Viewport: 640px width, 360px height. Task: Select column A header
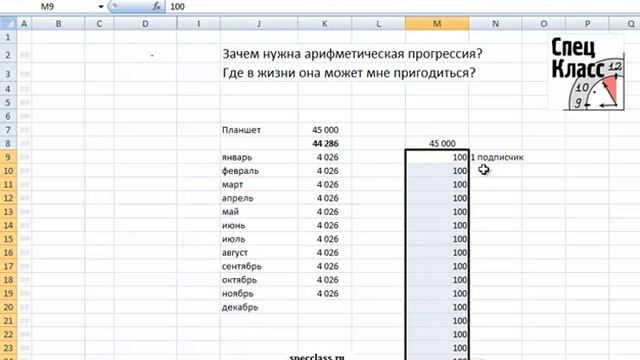[x=24, y=24]
